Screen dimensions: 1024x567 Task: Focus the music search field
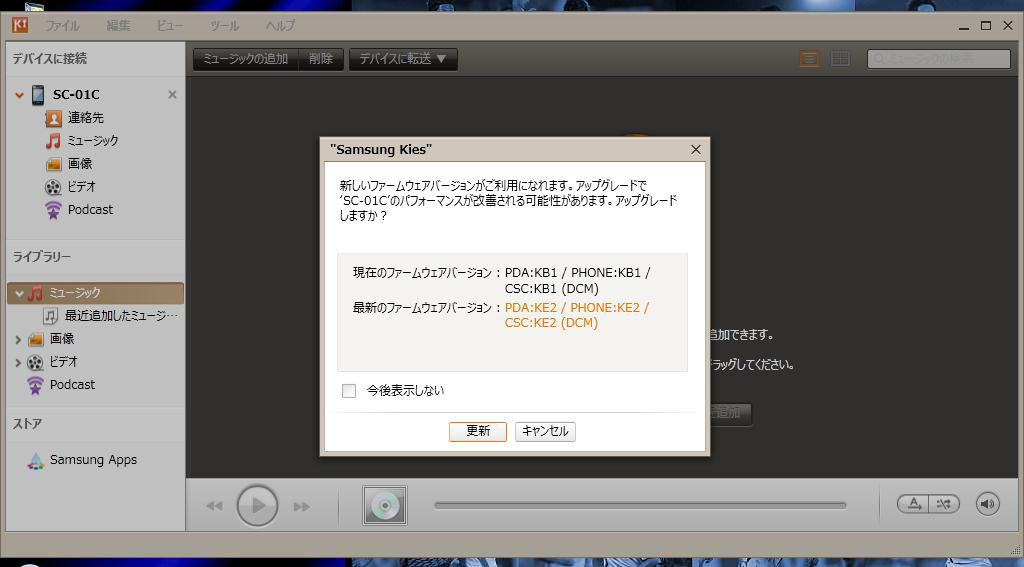click(x=938, y=59)
